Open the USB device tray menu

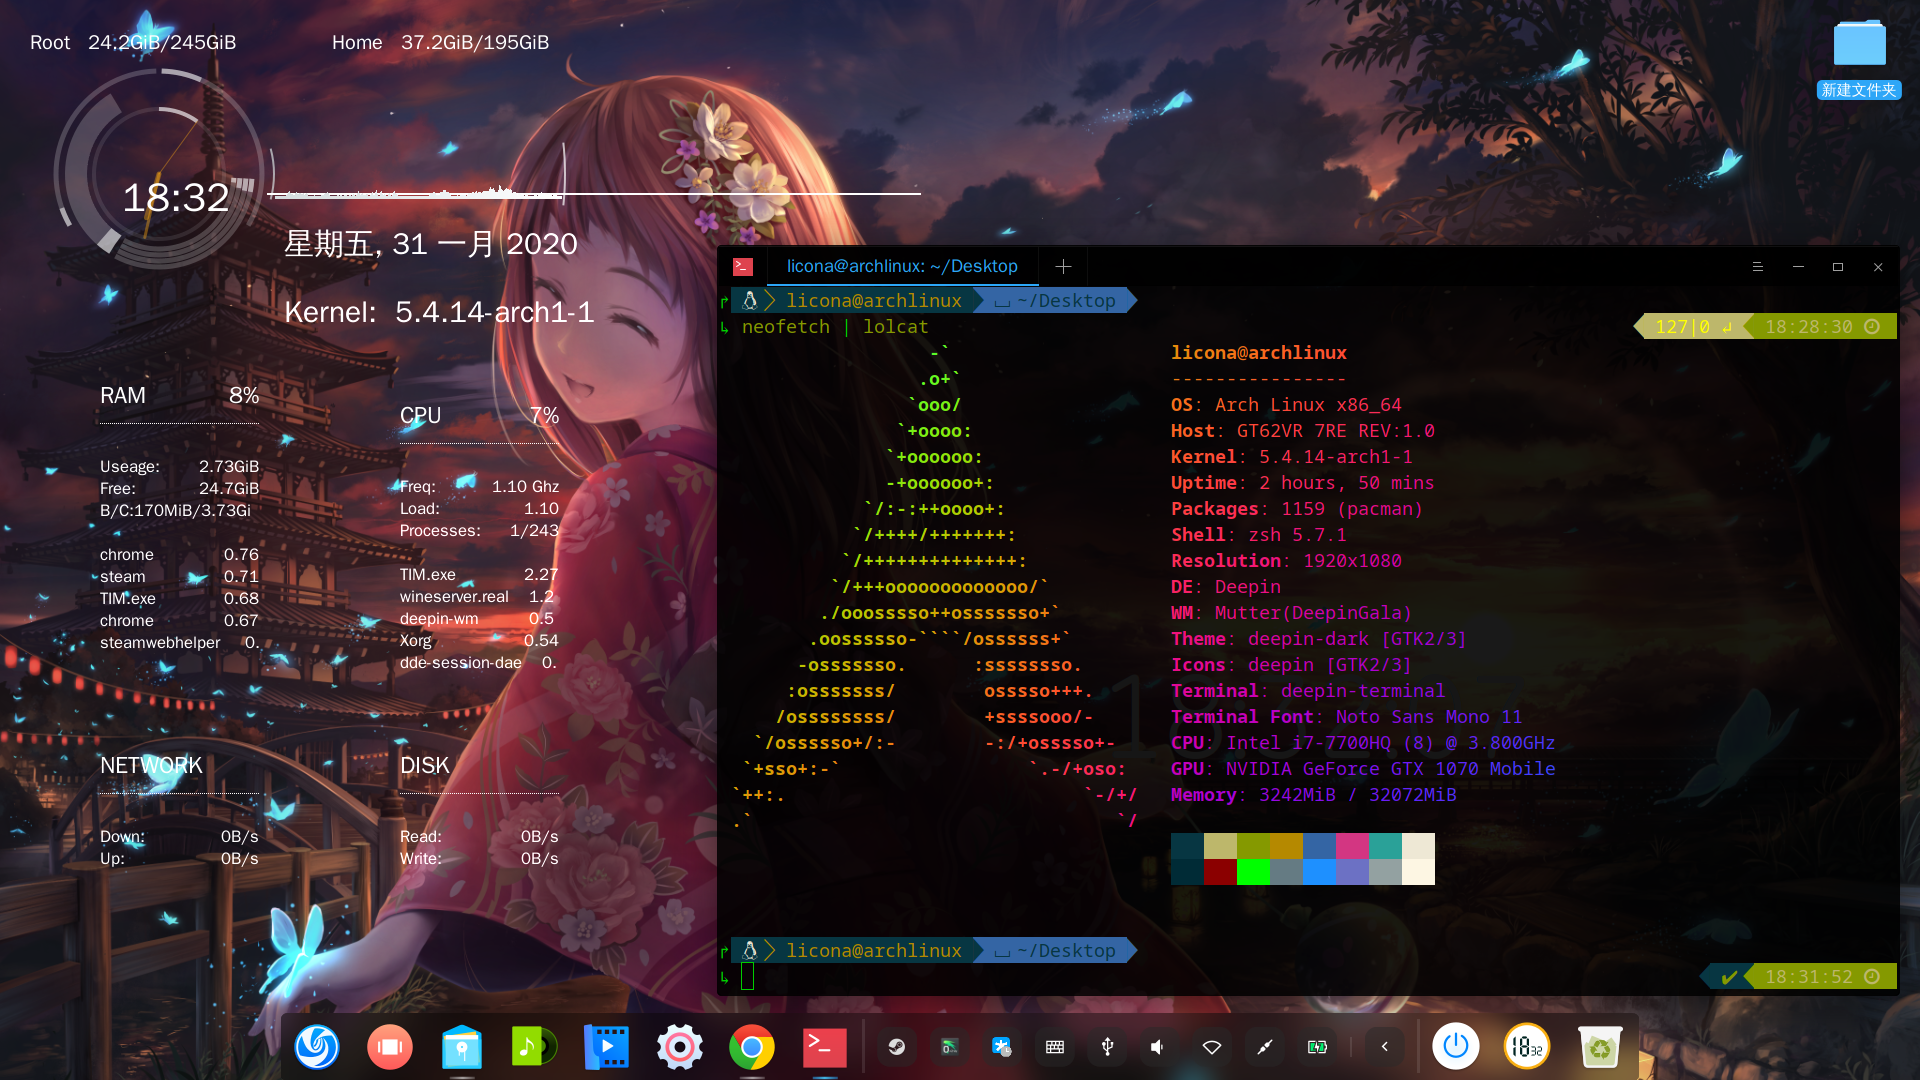click(x=1107, y=1047)
